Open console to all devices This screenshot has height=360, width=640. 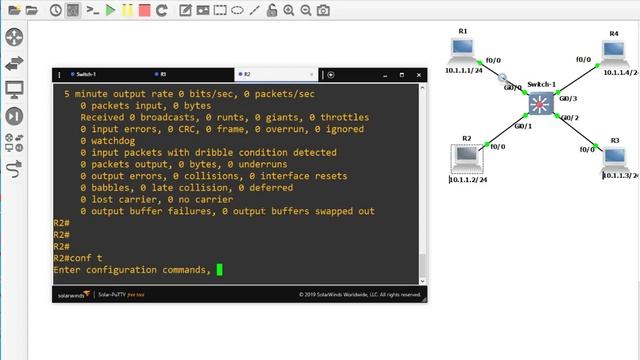coord(93,10)
